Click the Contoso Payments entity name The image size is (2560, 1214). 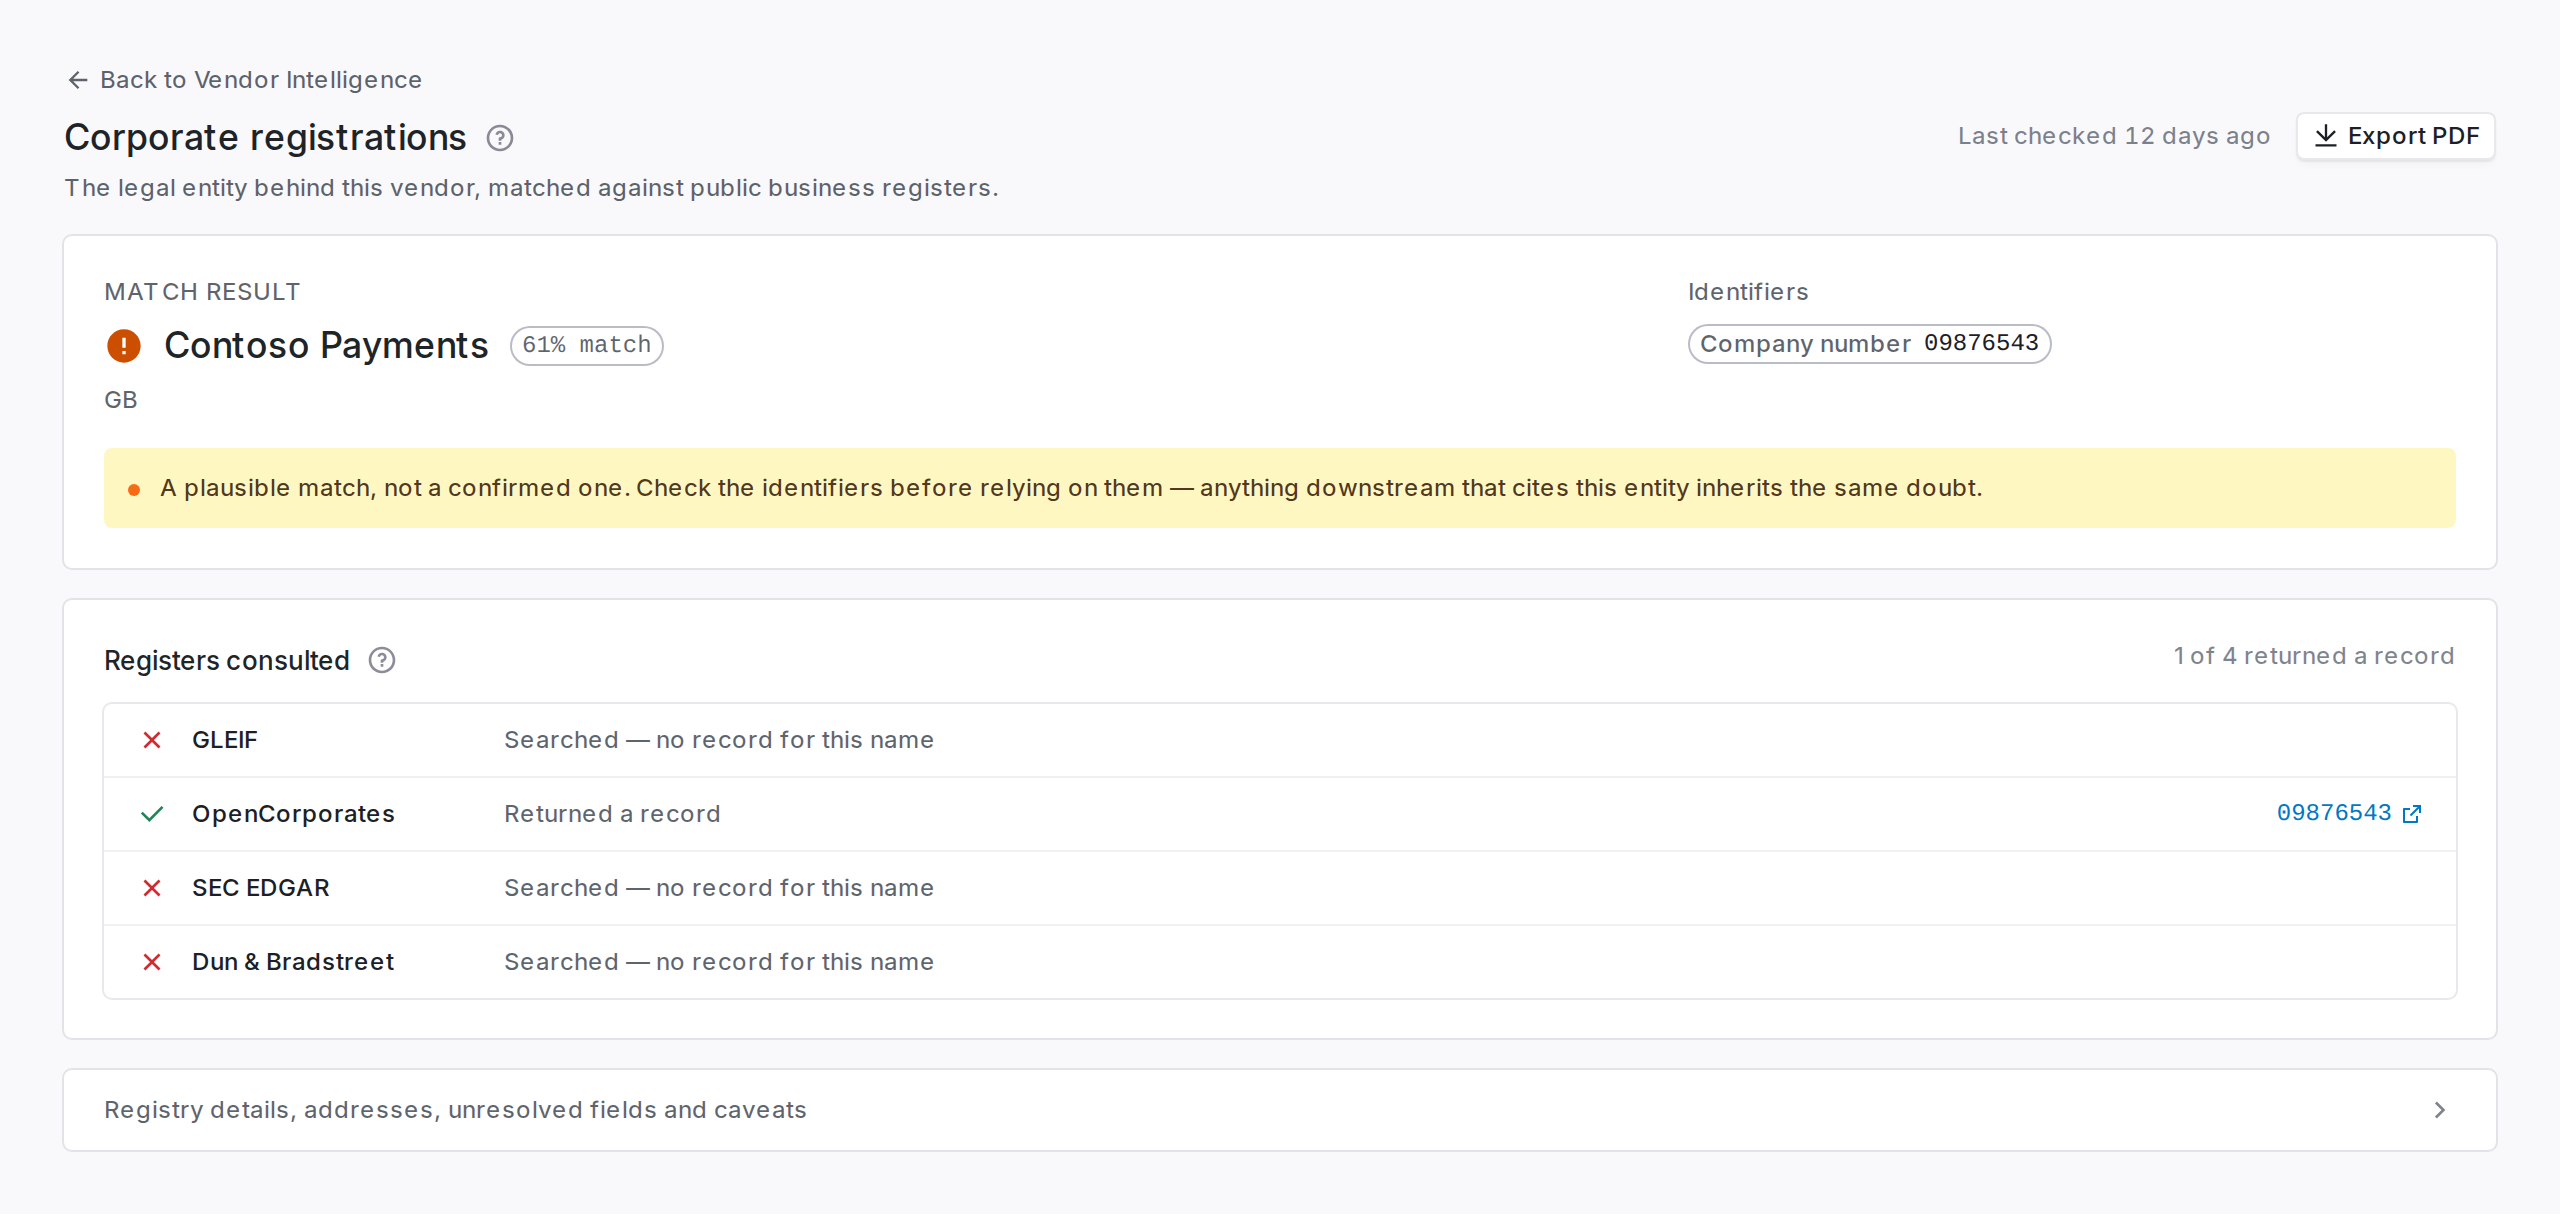click(326, 345)
